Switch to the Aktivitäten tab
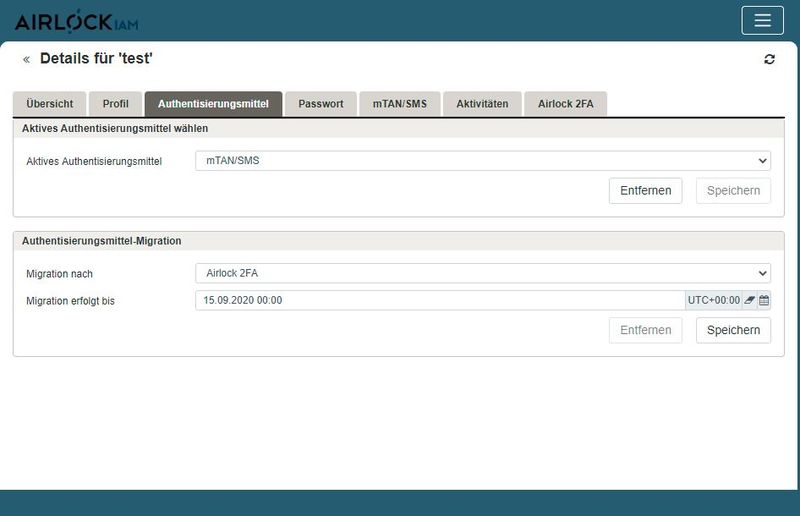 click(x=482, y=104)
